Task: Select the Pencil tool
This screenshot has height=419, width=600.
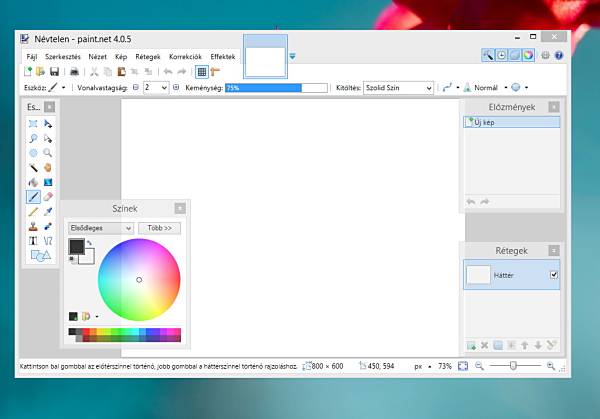Action: click(x=33, y=212)
